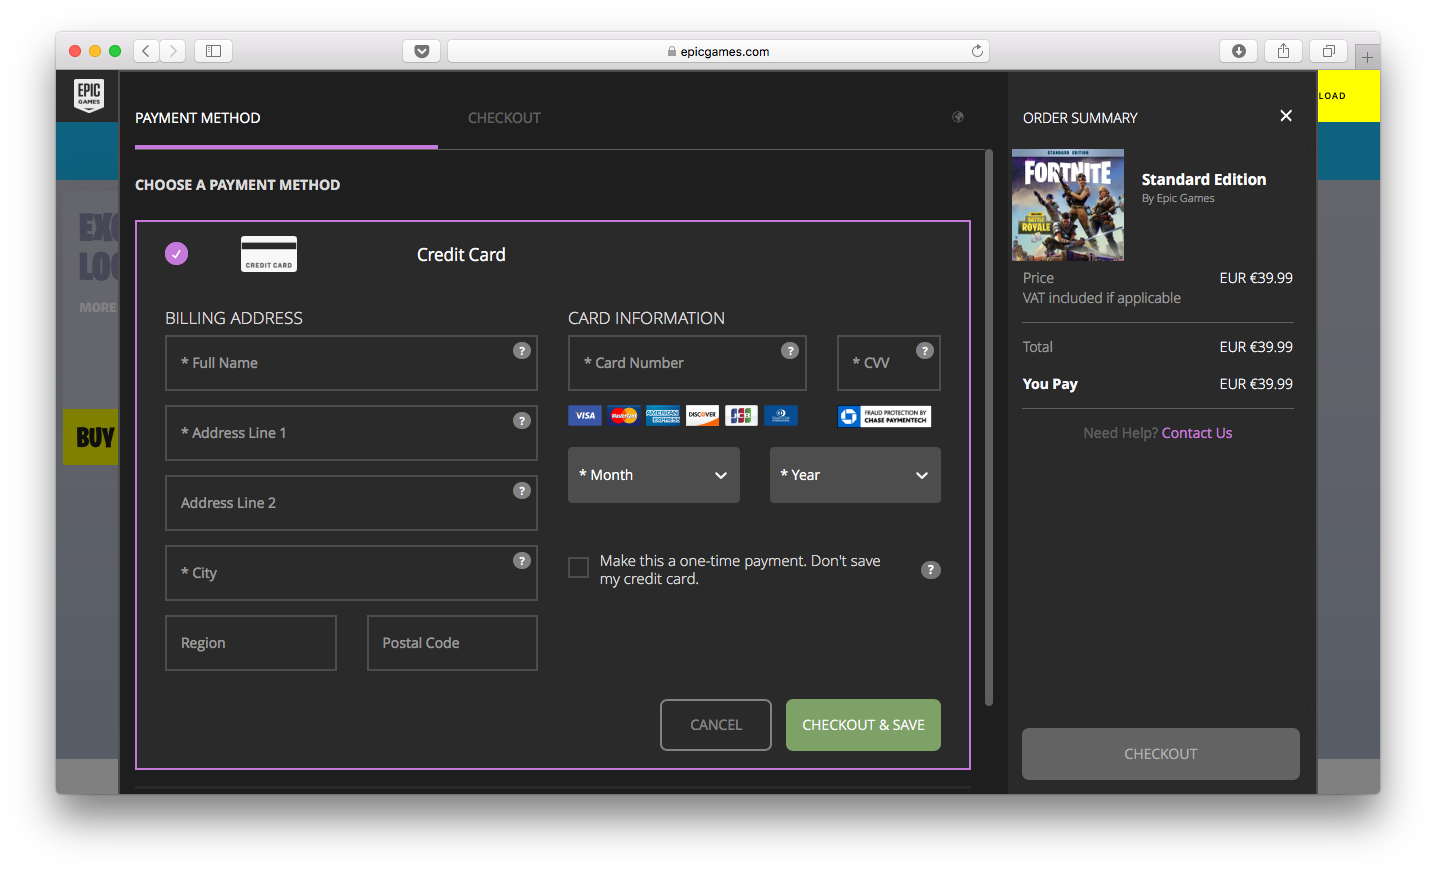
Task: Click the globe language icon
Action: pos(958,117)
